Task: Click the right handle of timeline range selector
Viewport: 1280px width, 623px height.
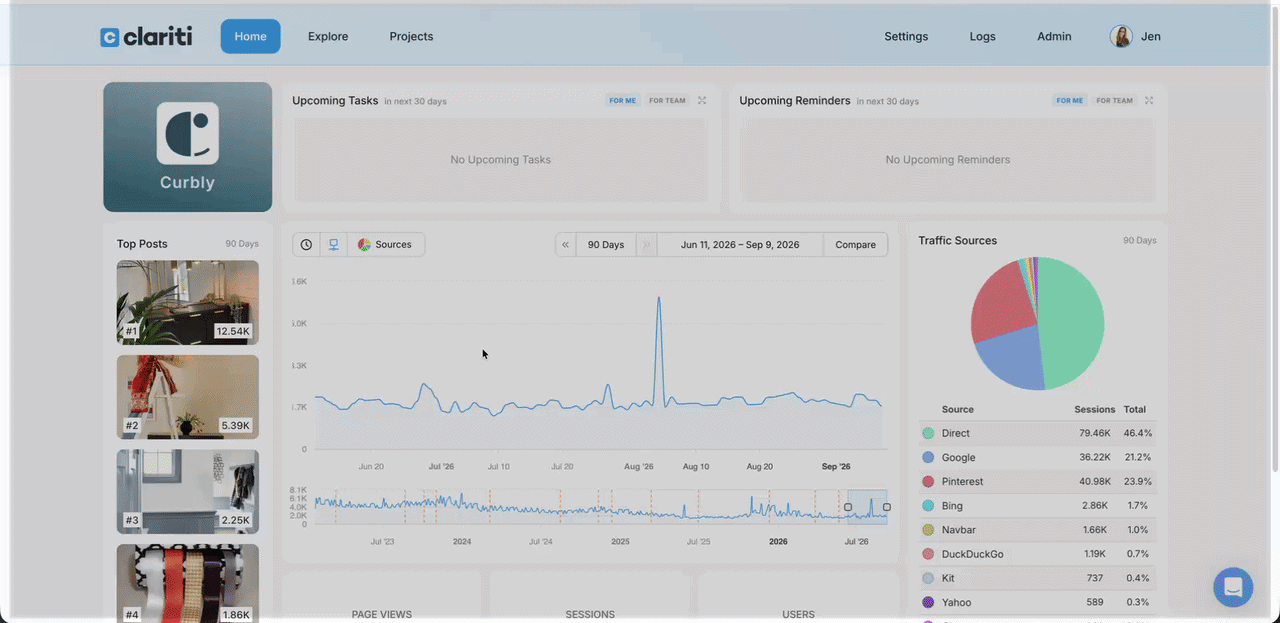Action: [887, 507]
